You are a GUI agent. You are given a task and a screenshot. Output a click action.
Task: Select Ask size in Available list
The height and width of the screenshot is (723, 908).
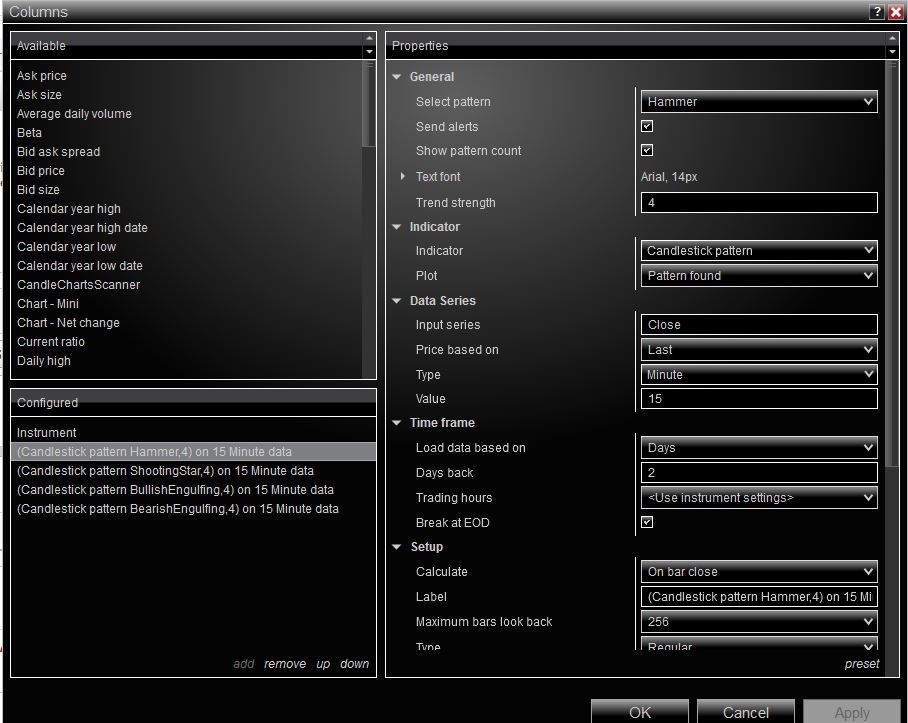click(x=39, y=95)
